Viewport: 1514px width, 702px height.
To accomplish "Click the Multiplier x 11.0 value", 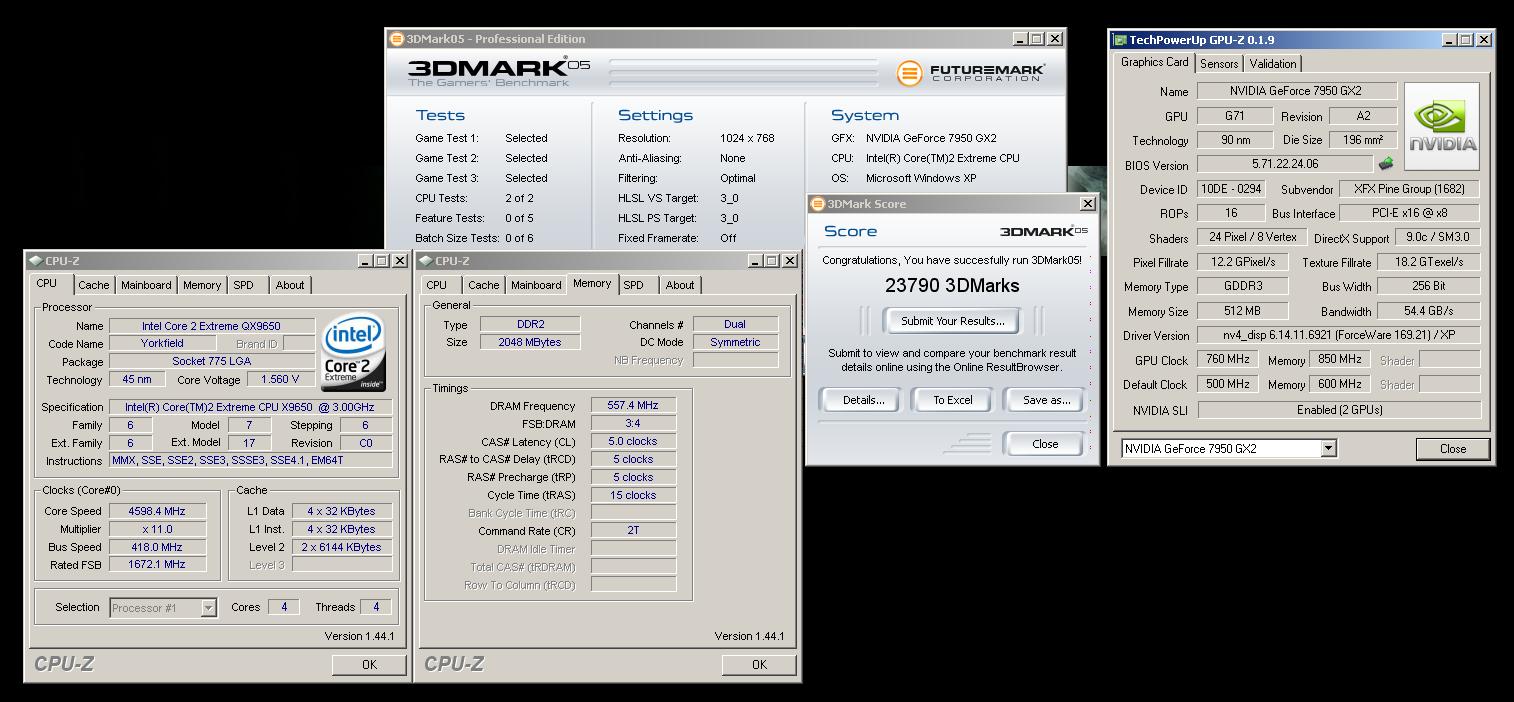I will pos(158,529).
